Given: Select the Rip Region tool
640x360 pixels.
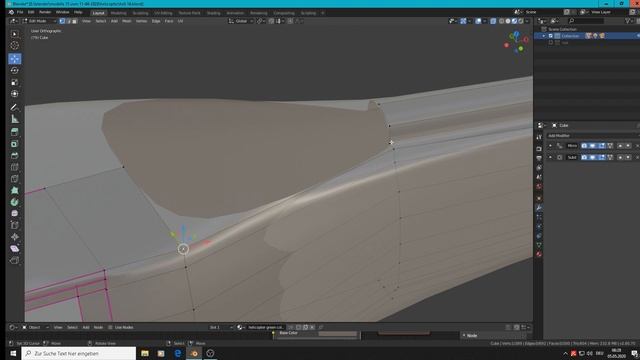Looking at the screenshot, I should [15, 260].
